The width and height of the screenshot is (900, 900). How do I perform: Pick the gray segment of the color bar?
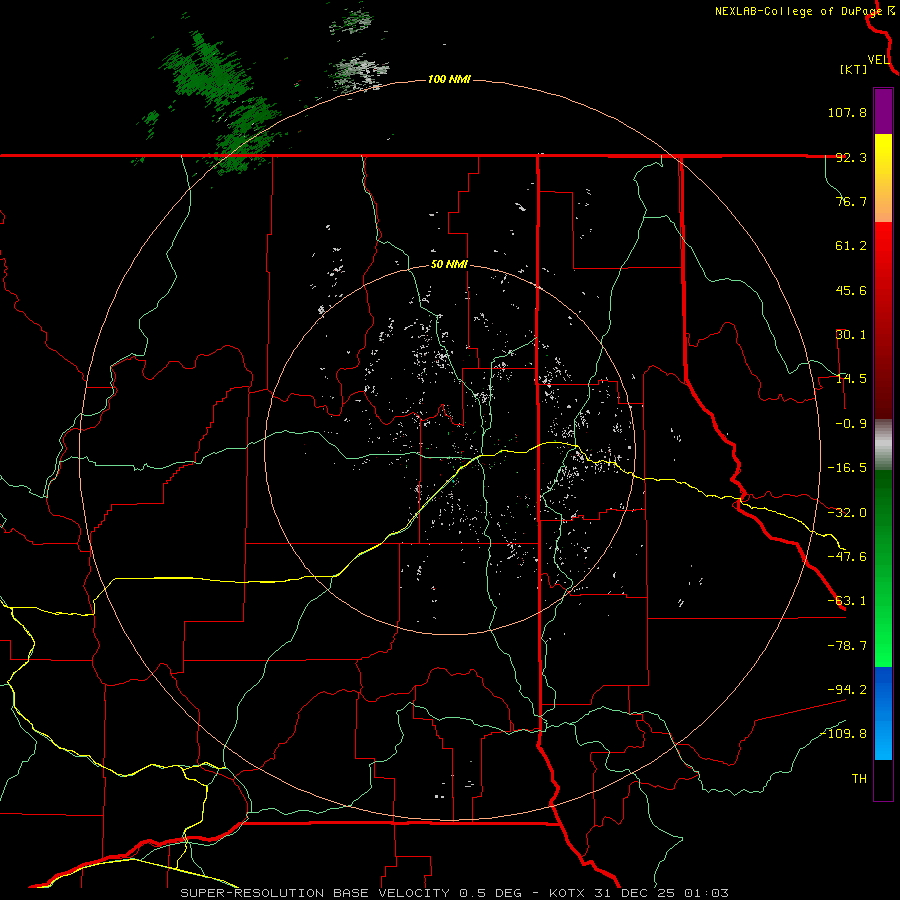point(883,445)
